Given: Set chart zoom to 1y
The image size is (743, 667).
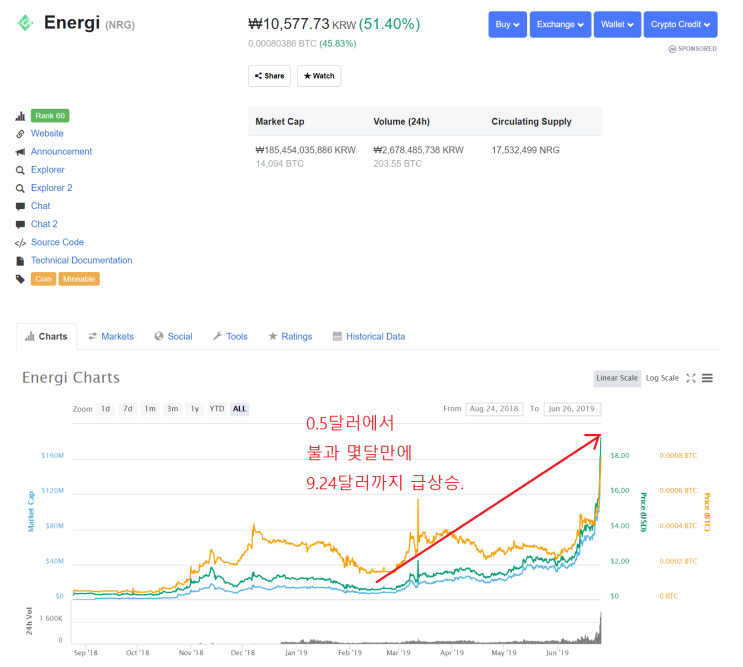Looking at the screenshot, I should point(195,409).
